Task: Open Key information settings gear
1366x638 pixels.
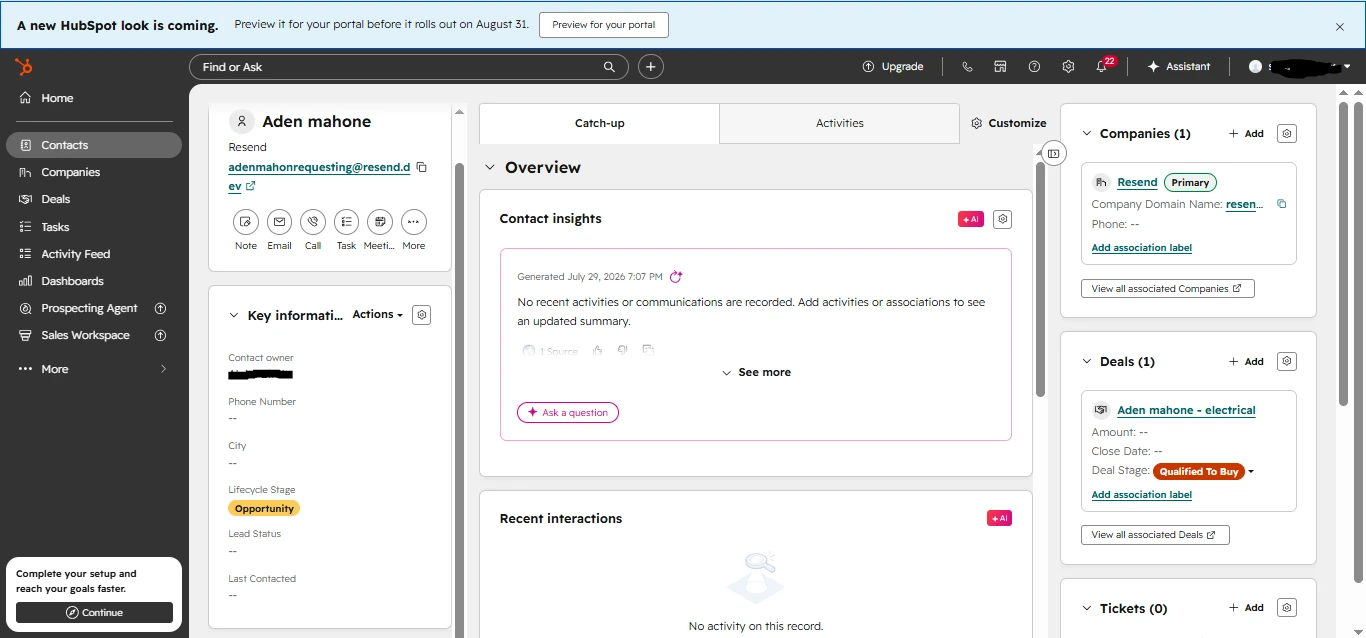Action: [422, 315]
